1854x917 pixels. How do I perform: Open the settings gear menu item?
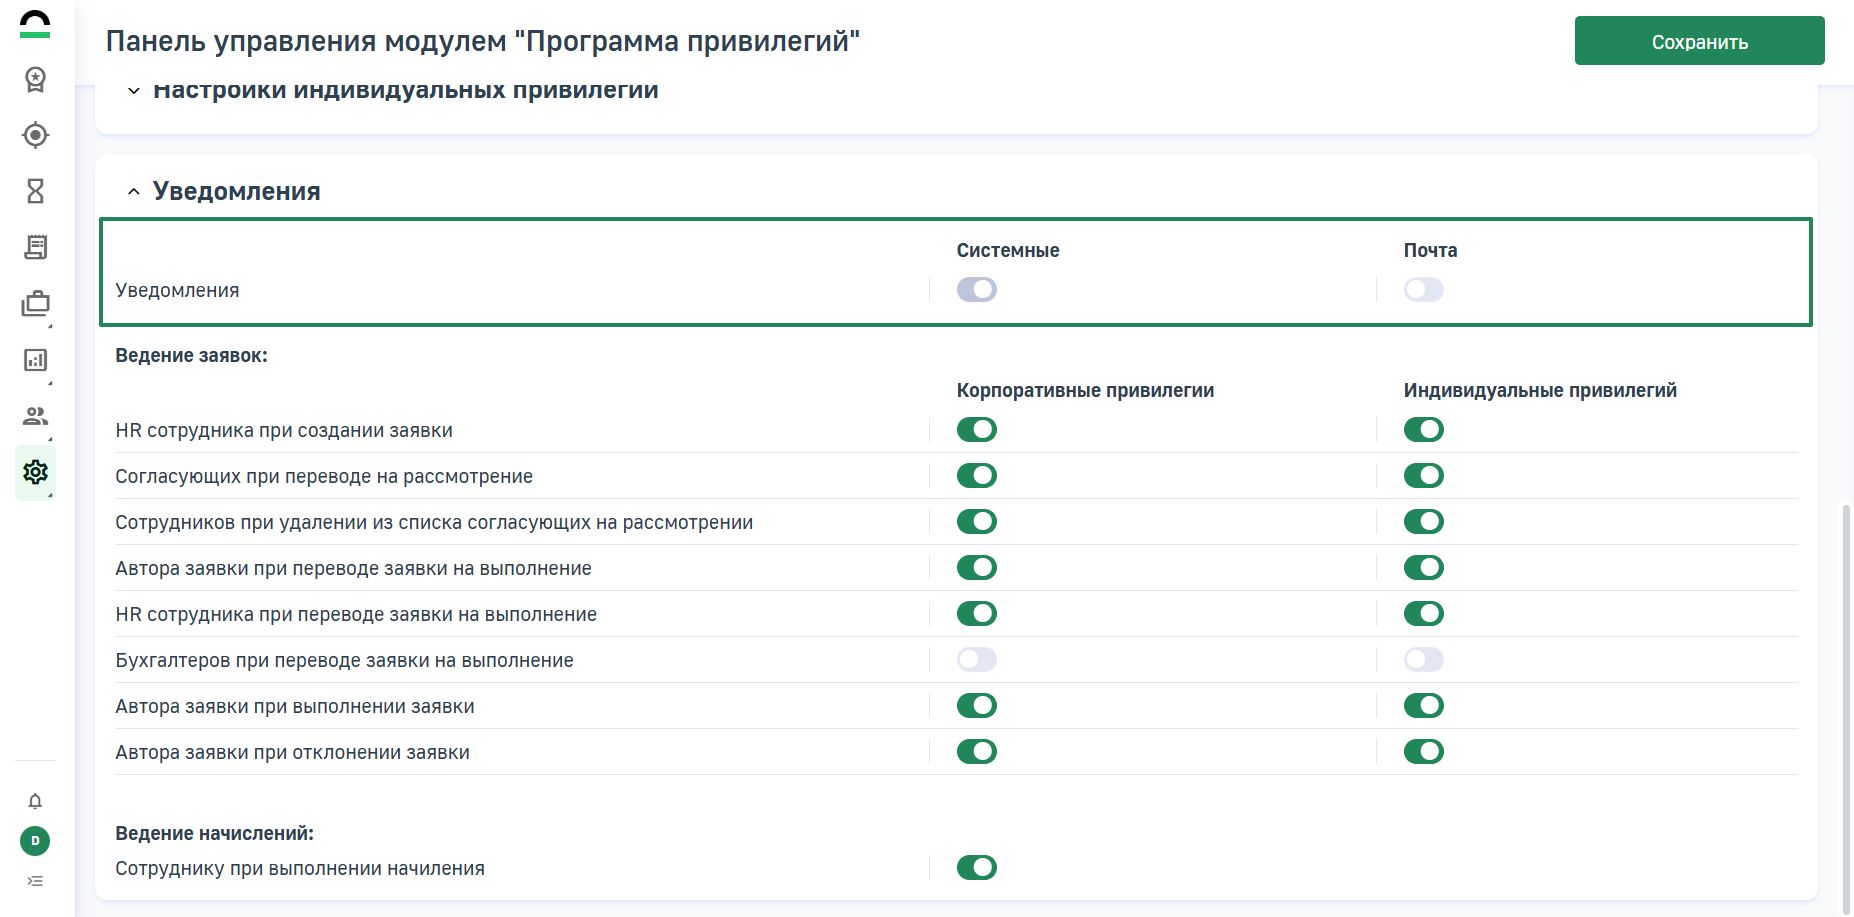pyautogui.click(x=35, y=472)
